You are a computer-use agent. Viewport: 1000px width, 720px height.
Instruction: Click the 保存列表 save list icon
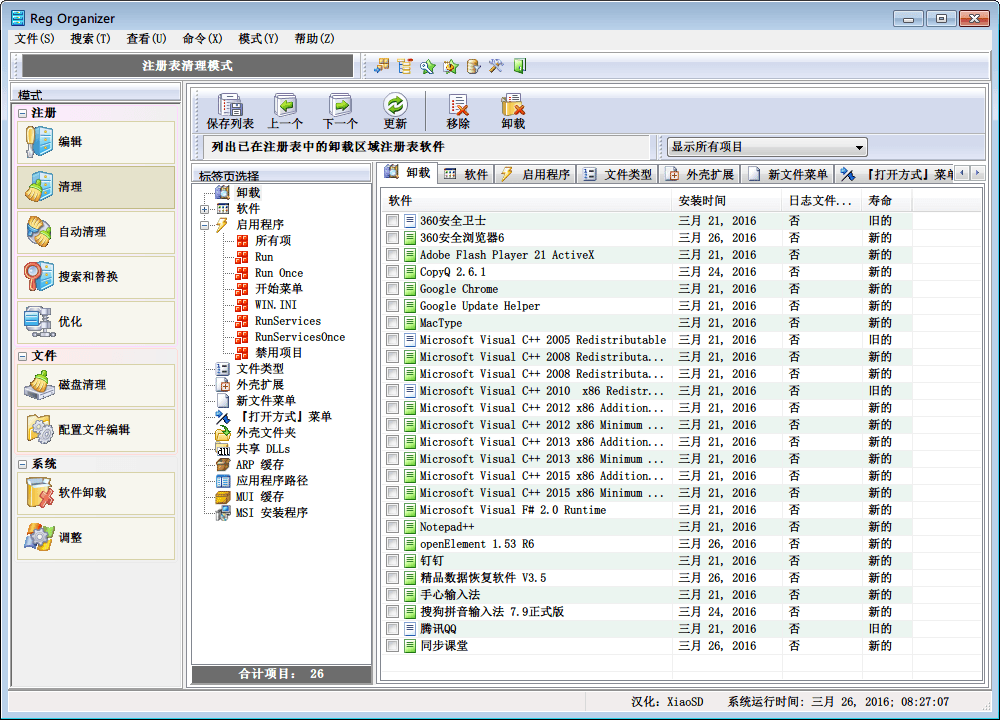(230, 111)
